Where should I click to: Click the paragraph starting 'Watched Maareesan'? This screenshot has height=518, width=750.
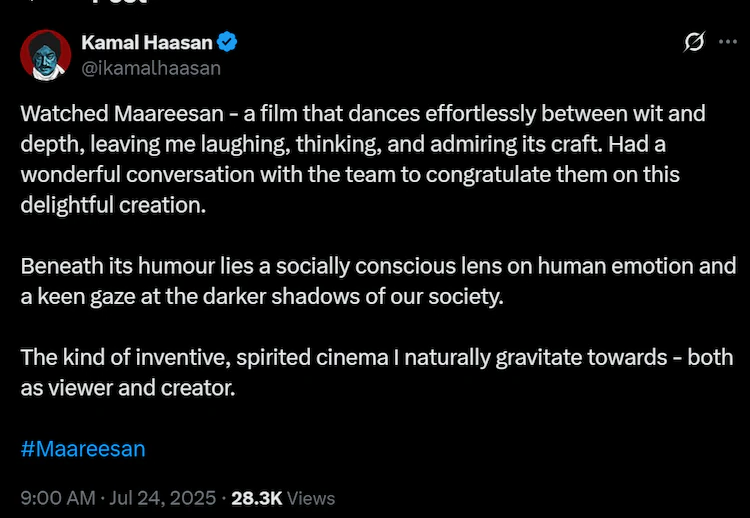tap(363, 159)
